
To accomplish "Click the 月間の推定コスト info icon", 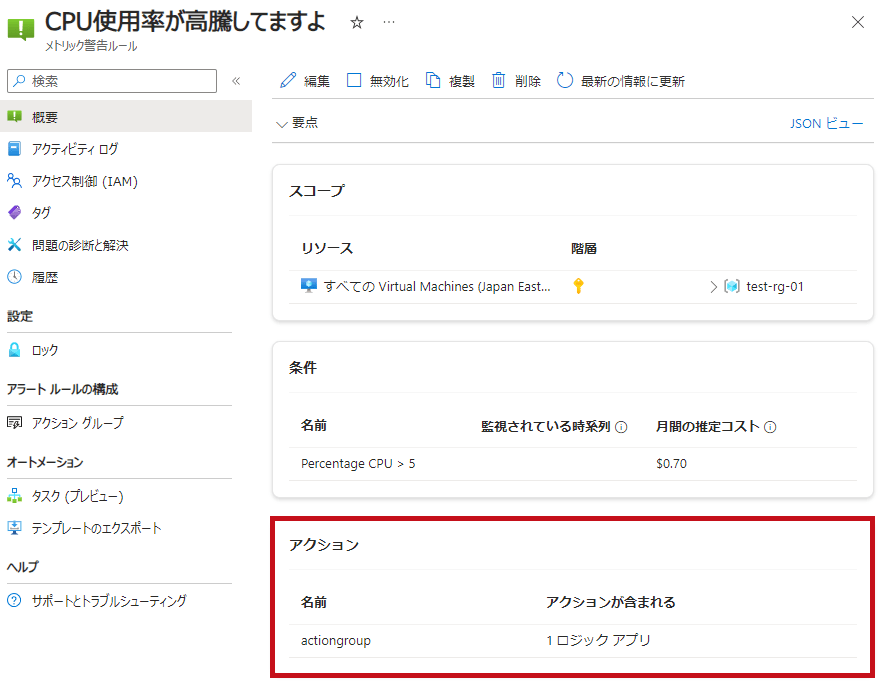I will [770, 427].
